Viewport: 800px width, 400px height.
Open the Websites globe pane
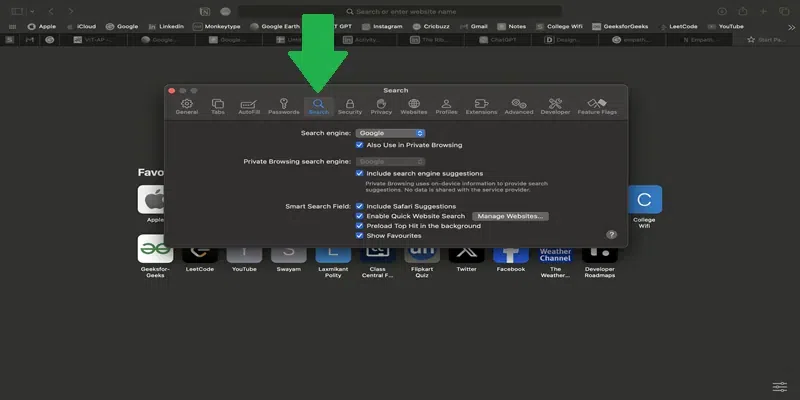coord(413,106)
